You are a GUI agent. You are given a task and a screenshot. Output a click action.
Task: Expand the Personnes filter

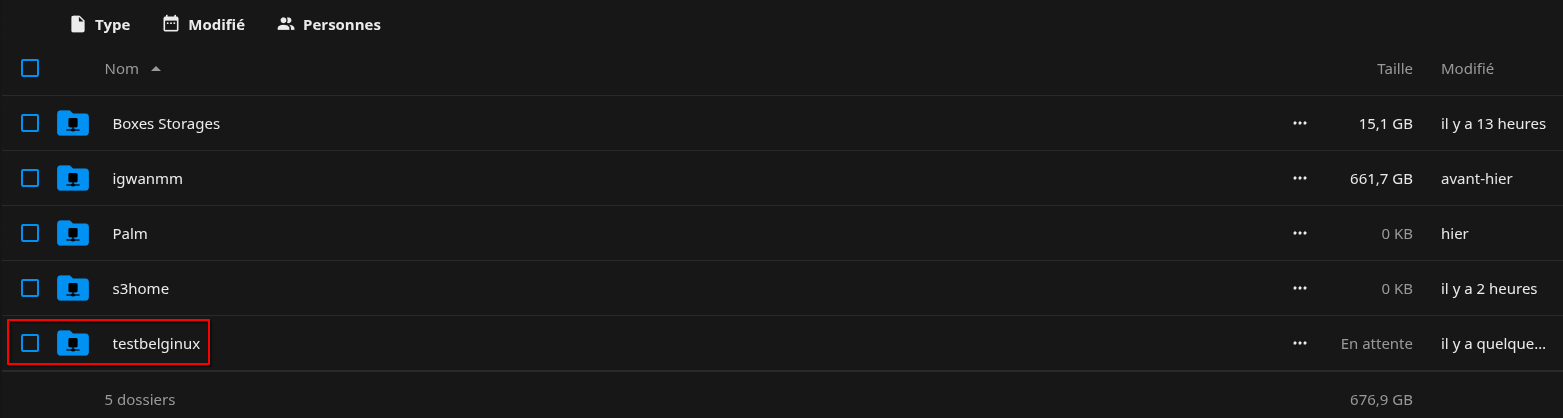pyautogui.click(x=329, y=24)
